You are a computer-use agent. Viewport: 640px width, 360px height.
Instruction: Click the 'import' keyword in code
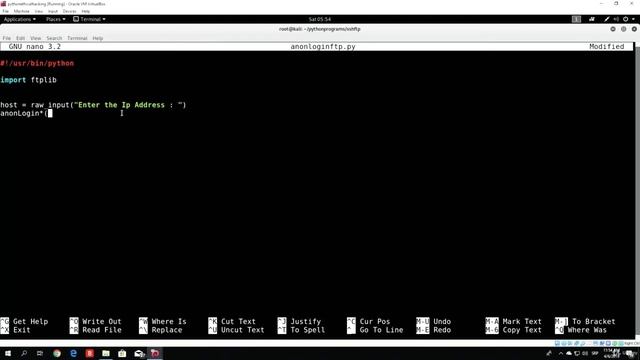coord(13,80)
